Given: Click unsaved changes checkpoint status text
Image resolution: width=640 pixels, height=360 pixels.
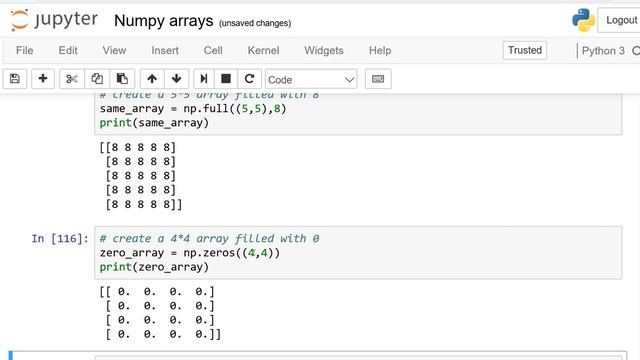Looking at the screenshot, I should pos(255,23).
